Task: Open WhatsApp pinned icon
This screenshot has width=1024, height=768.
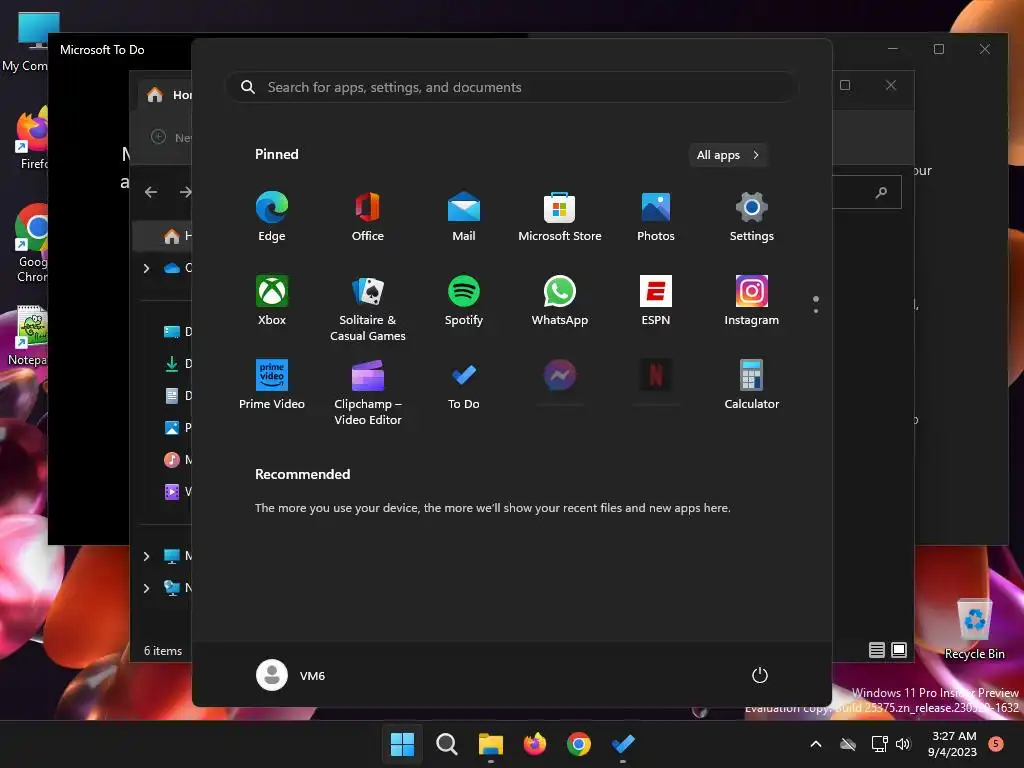Action: coord(560,300)
